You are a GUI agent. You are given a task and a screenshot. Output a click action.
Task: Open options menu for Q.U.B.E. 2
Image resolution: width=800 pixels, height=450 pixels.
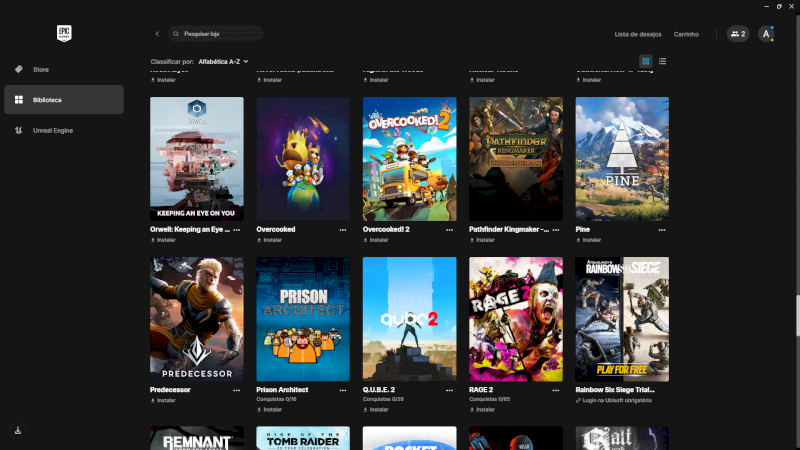point(449,390)
